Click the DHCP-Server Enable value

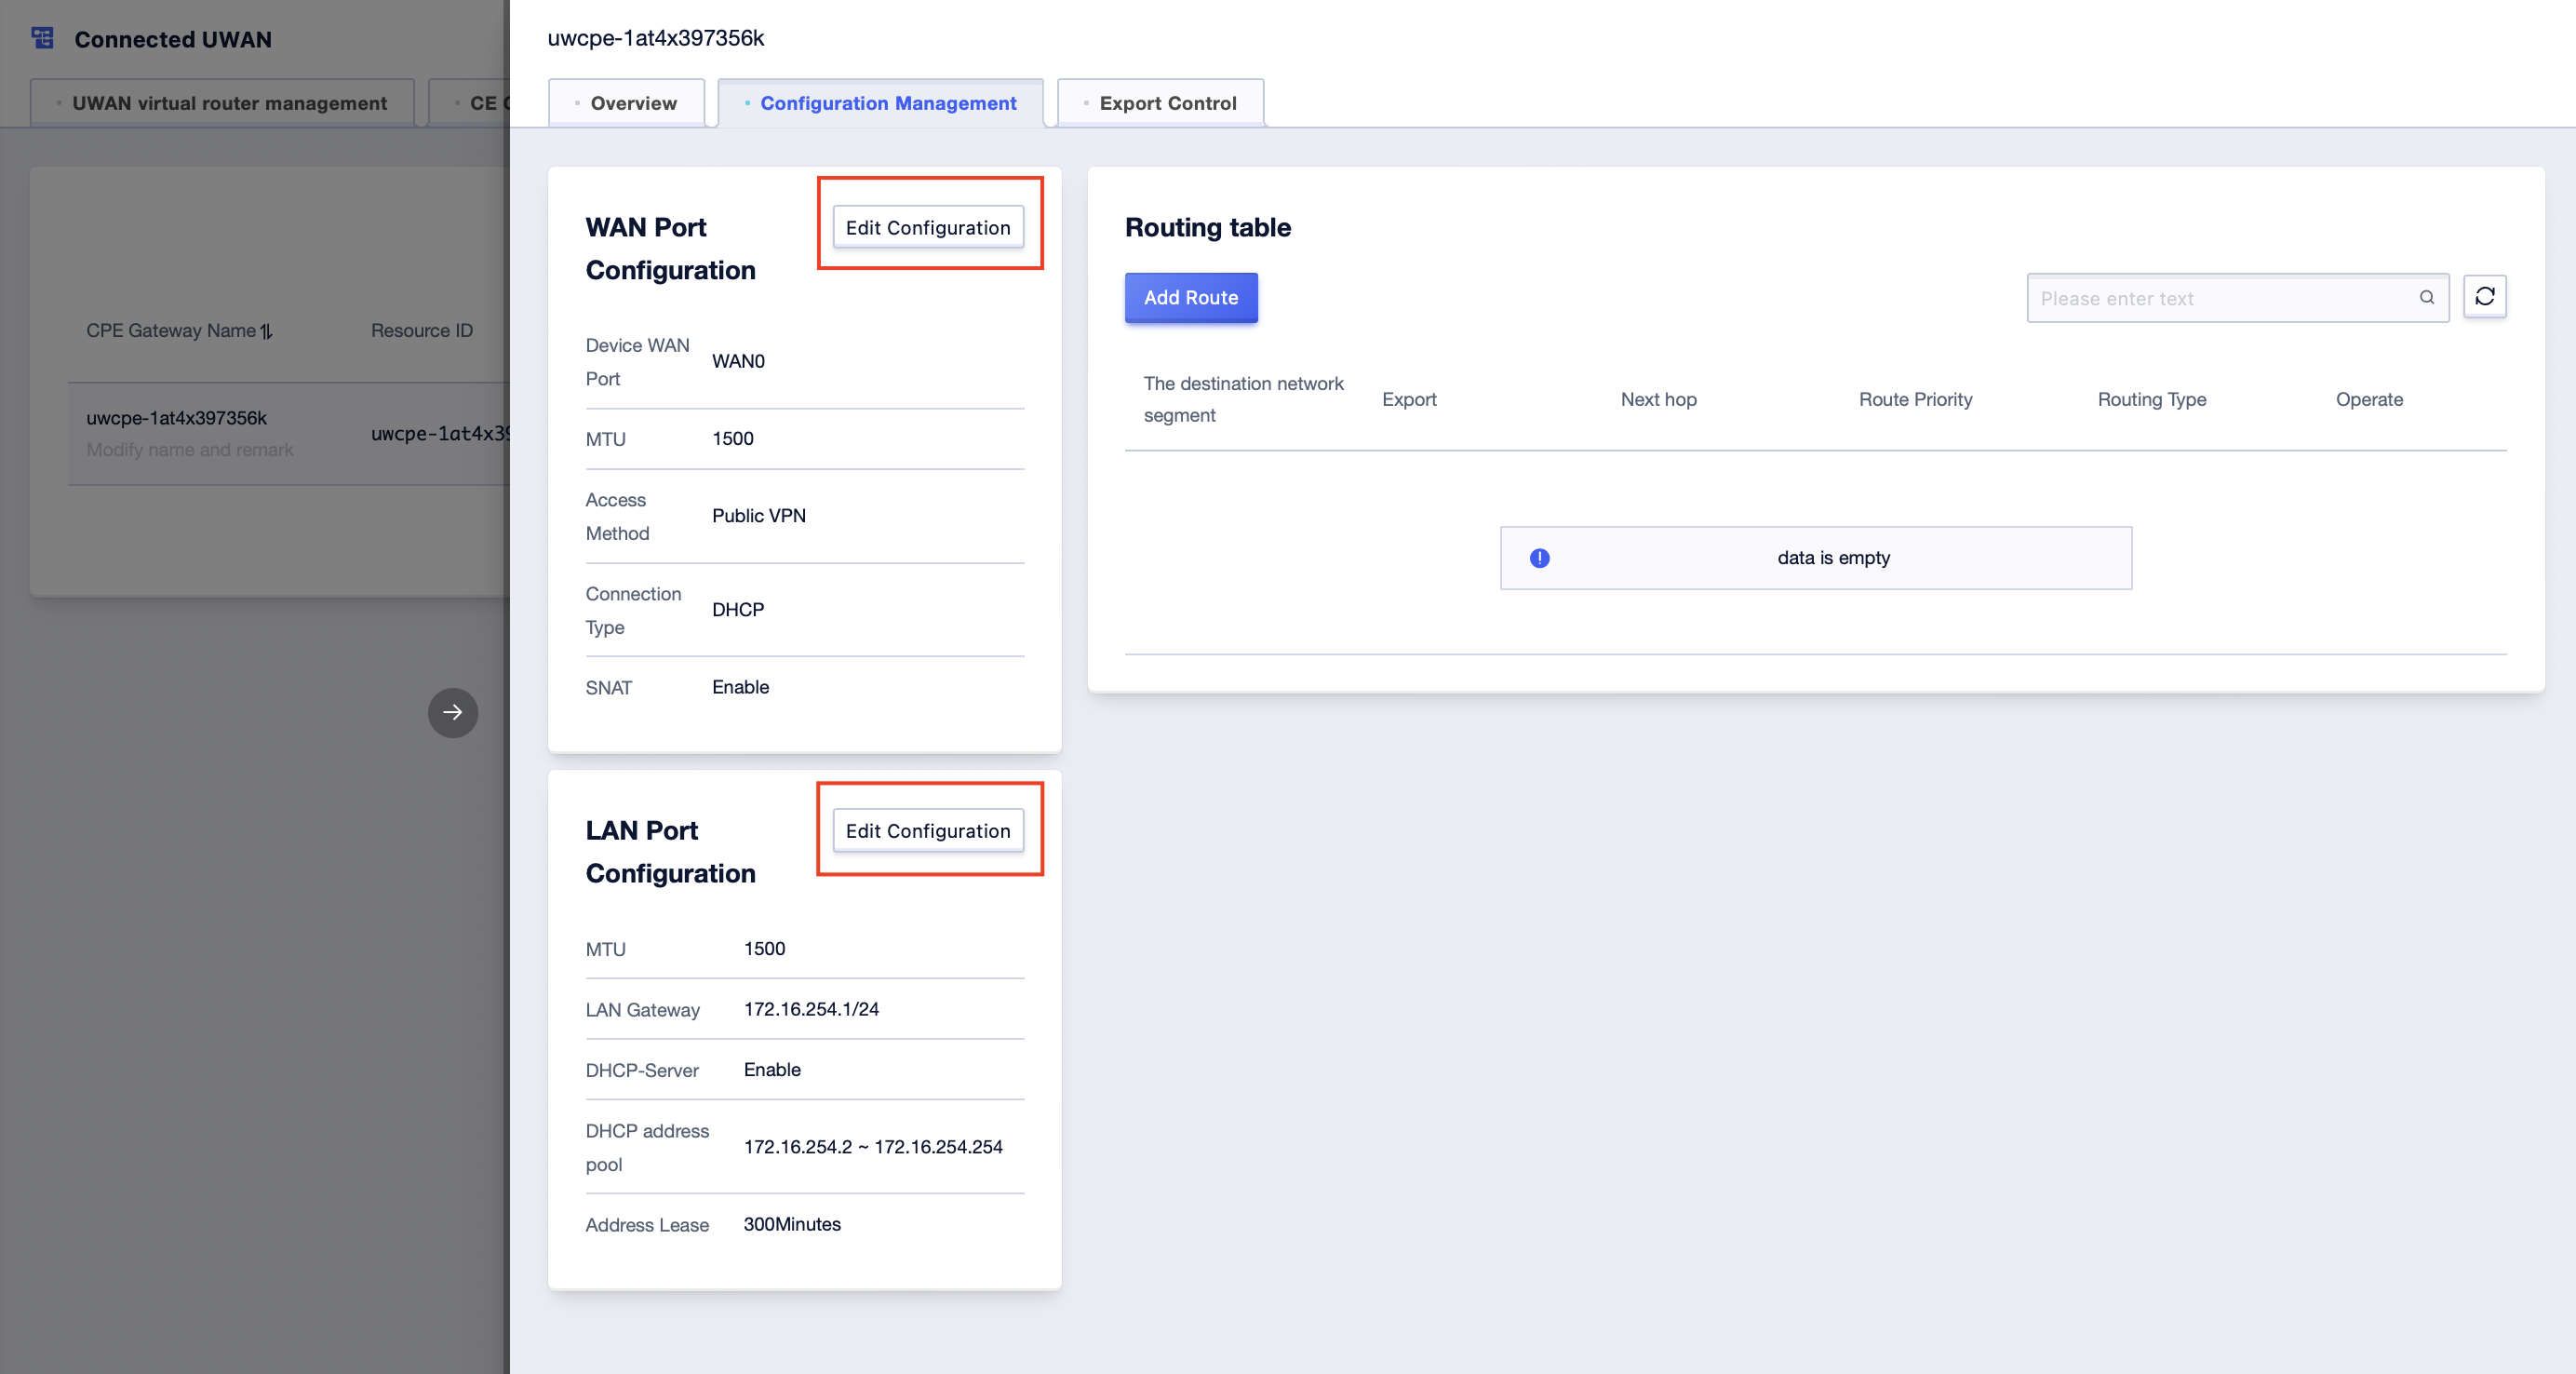click(772, 1069)
